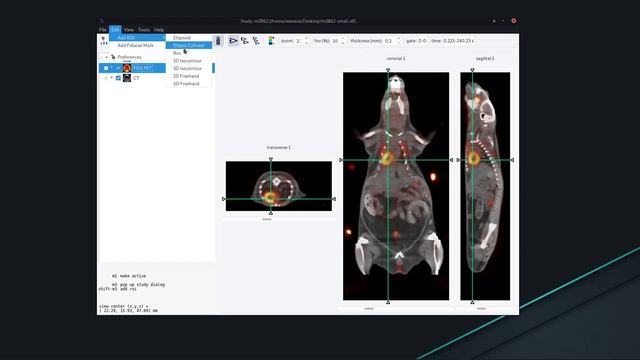Expand the CT tree row arrow
The height and width of the screenshot is (360, 640).
(x=111, y=78)
